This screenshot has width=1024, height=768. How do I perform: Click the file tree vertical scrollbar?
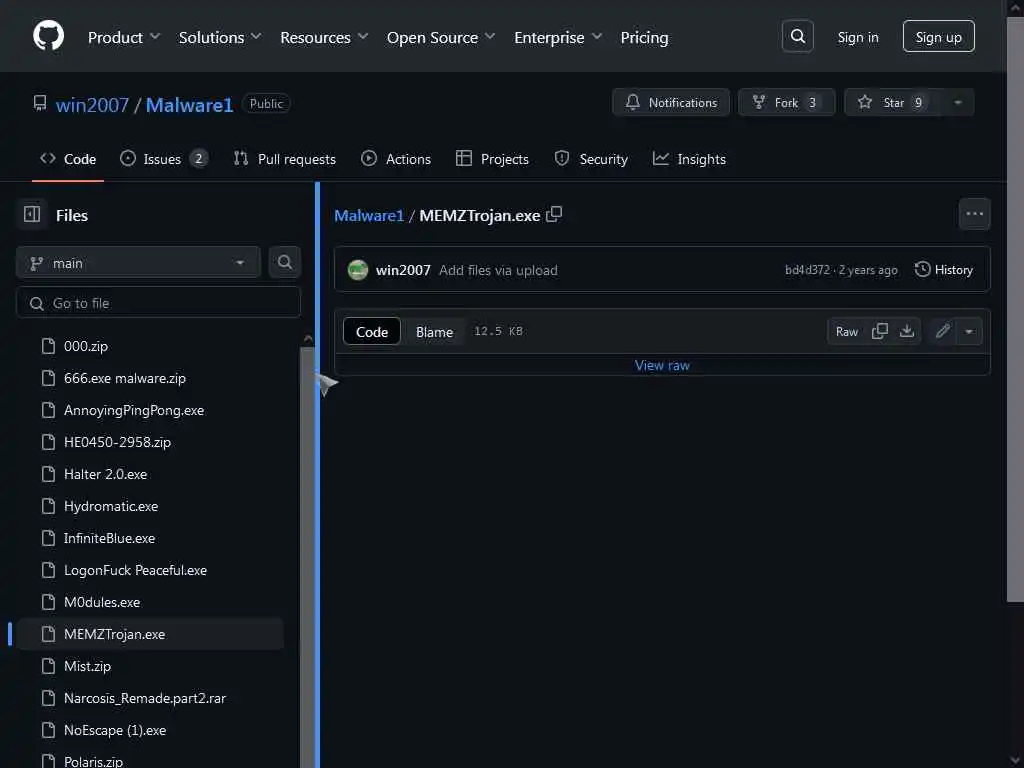[x=307, y=555]
